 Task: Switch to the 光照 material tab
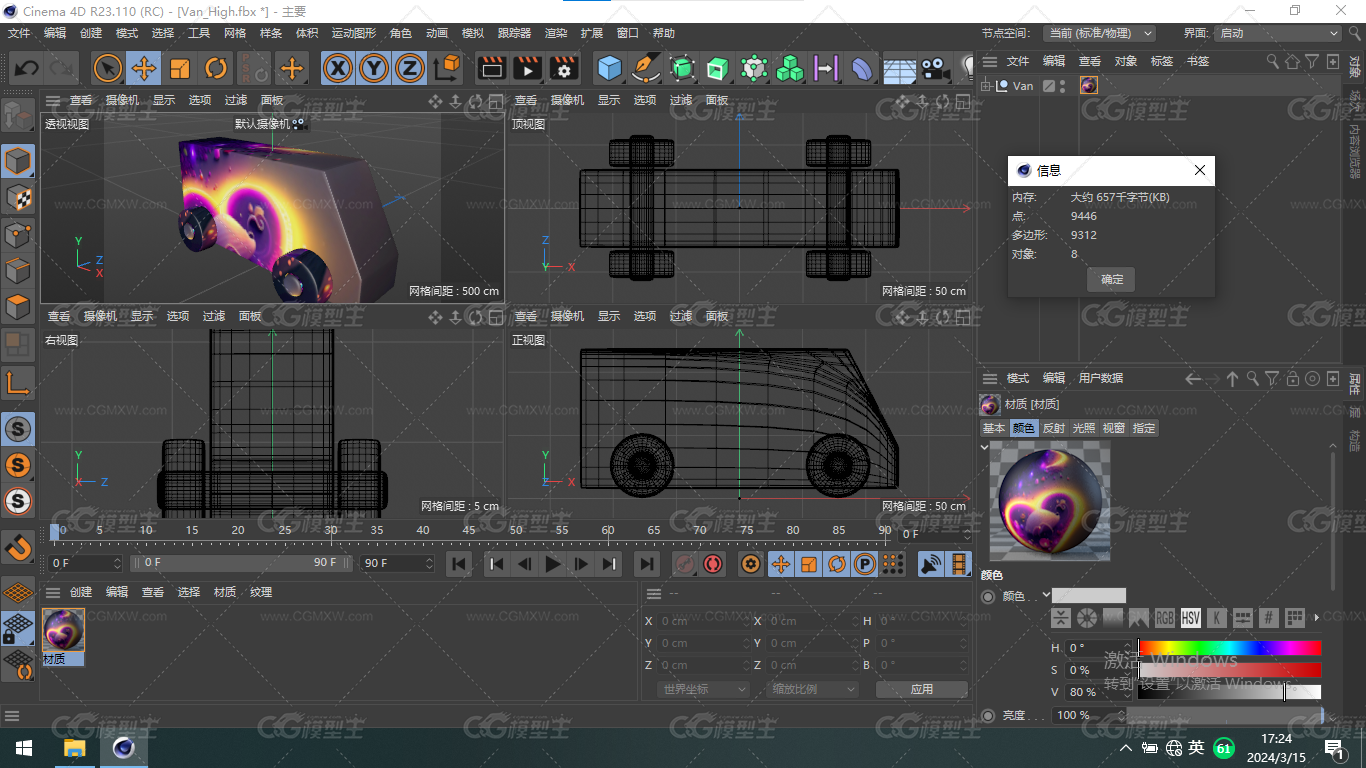pyautogui.click(x=1084, y=428)
